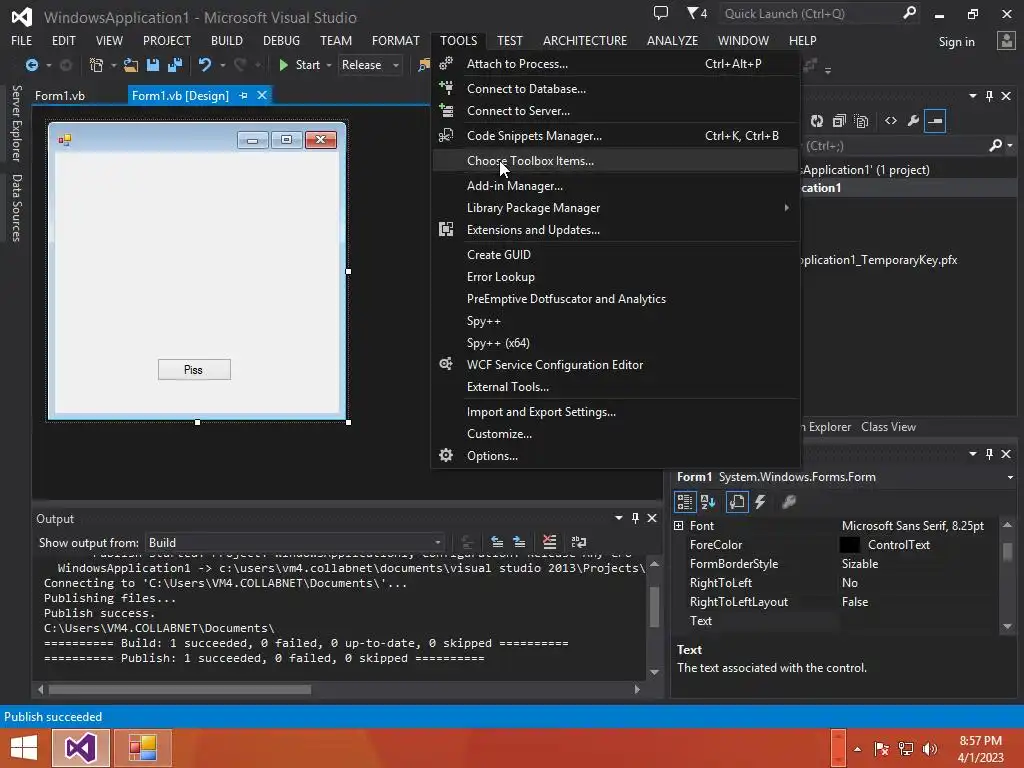This screenshot has width=1024, height=768.
Task: Click Collapse All in Solution Explorer
Action: (839, 121)
